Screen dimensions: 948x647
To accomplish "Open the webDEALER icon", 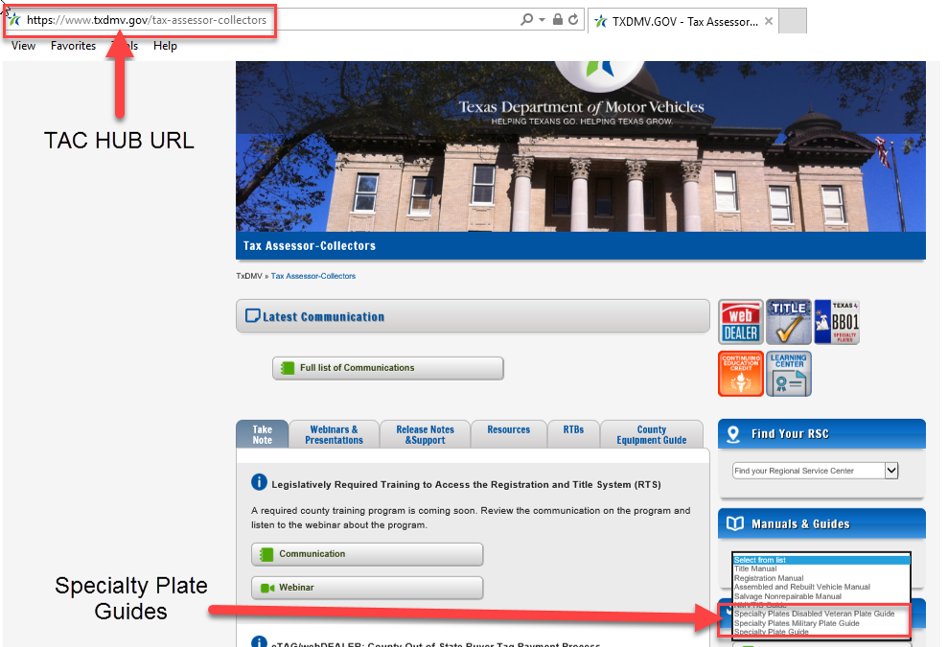I will (740, 322).
